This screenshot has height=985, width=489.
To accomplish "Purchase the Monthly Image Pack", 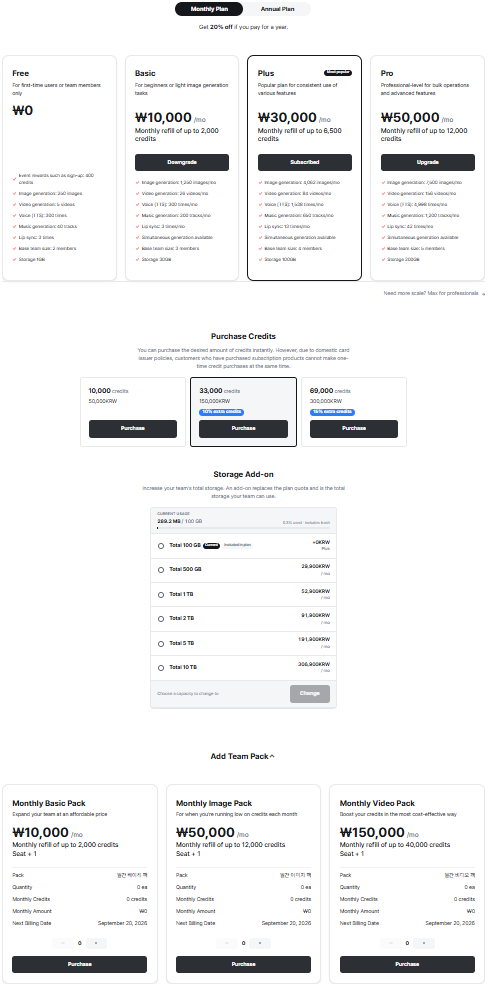I will (243, 964).
